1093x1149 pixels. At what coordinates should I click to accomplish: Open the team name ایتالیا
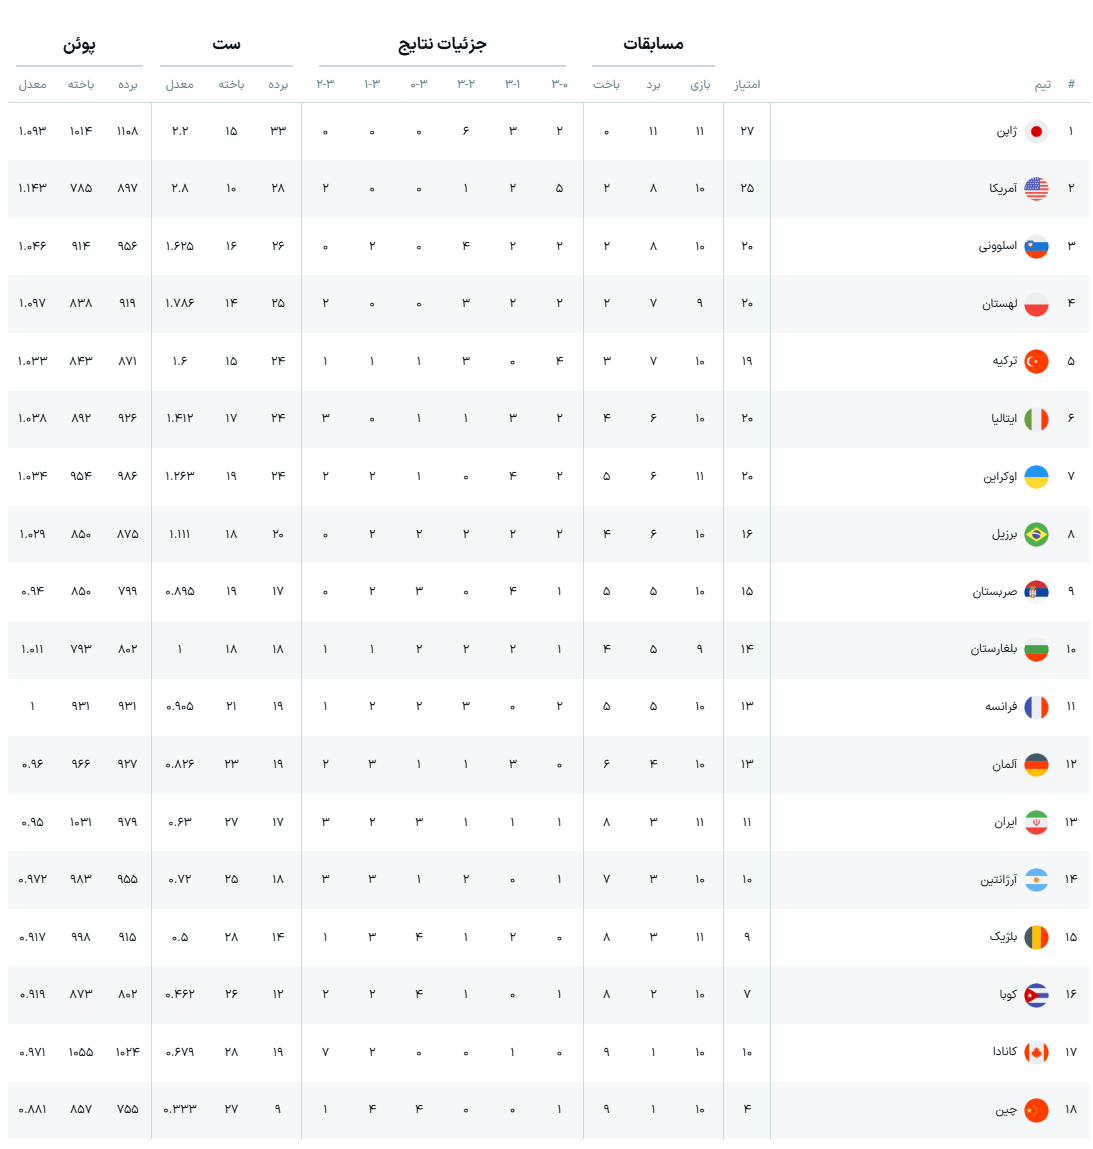(x=1004, y=418)
